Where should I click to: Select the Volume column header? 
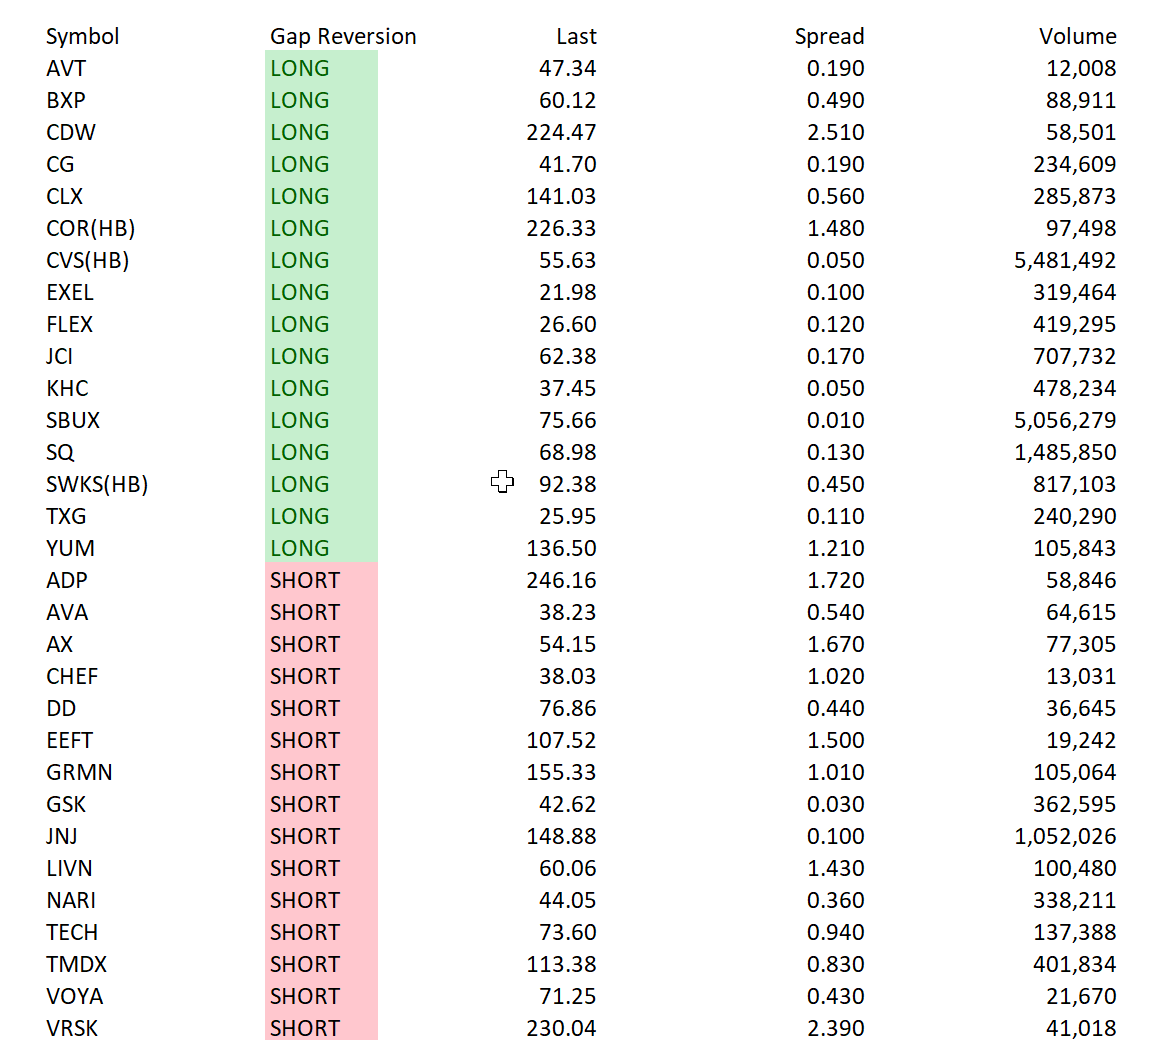[1078, 36]
